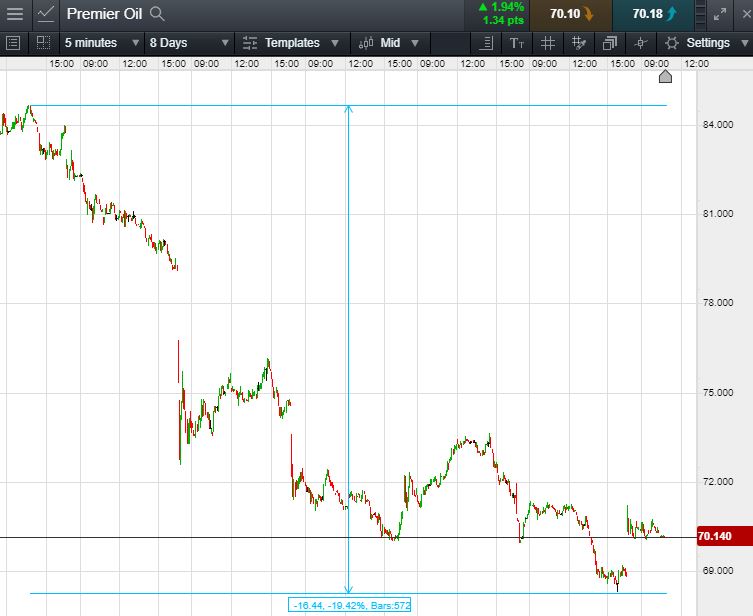Click the dotted layout selection icon
The width and height of the screenshot is (753, 616).
[x=44, y=43]
